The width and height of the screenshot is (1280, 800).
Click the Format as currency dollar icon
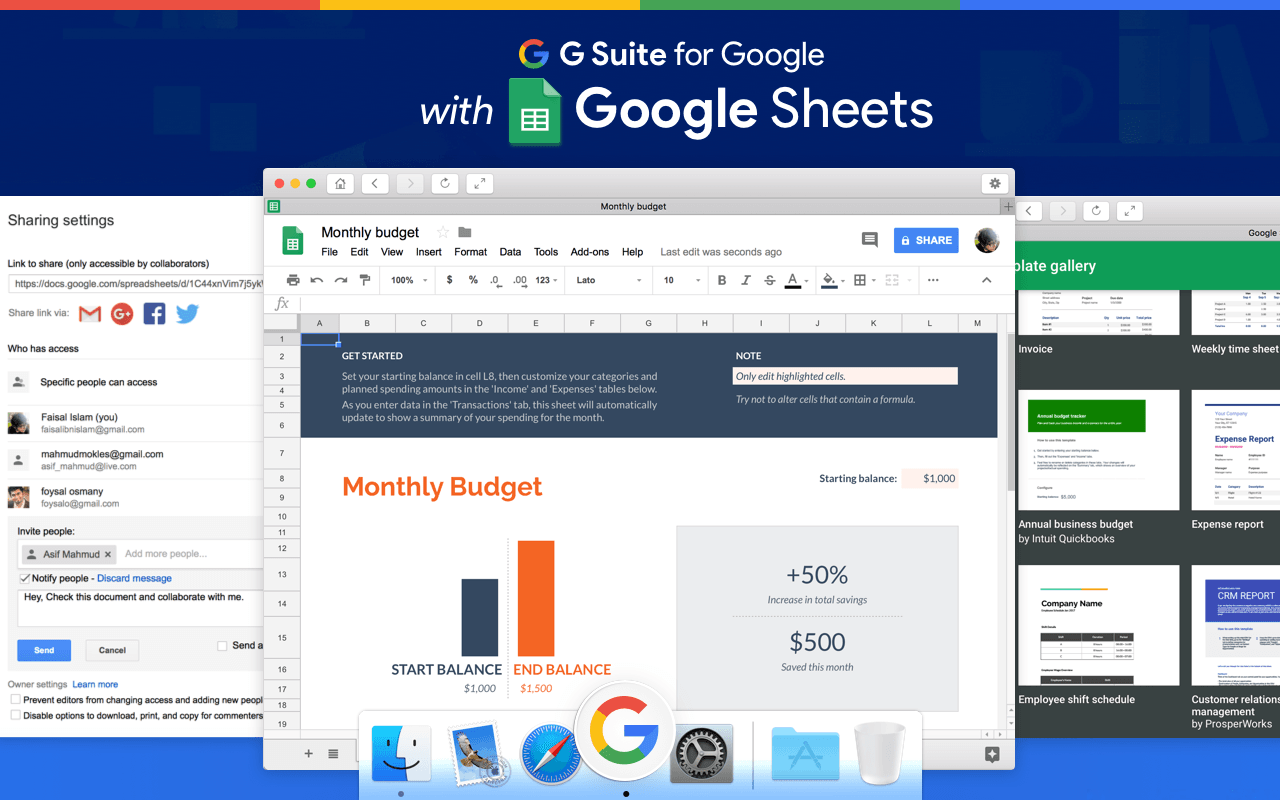(x=450, y=280)
